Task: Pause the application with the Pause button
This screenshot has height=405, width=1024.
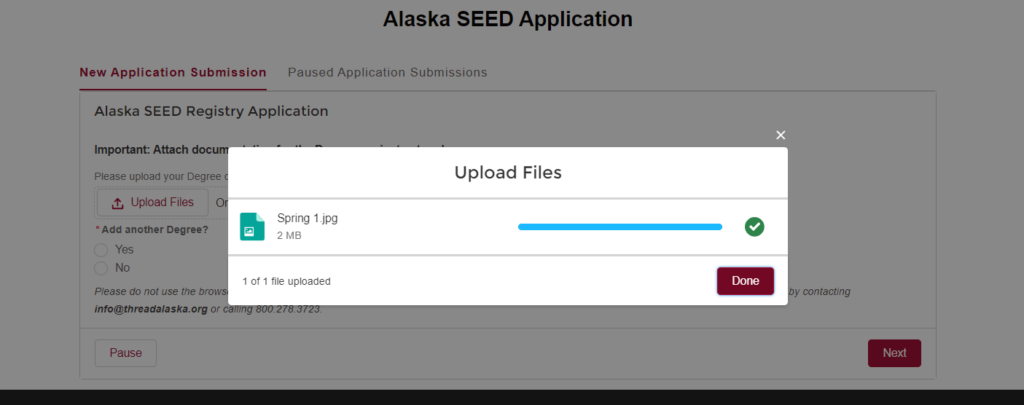Action: 126,353
